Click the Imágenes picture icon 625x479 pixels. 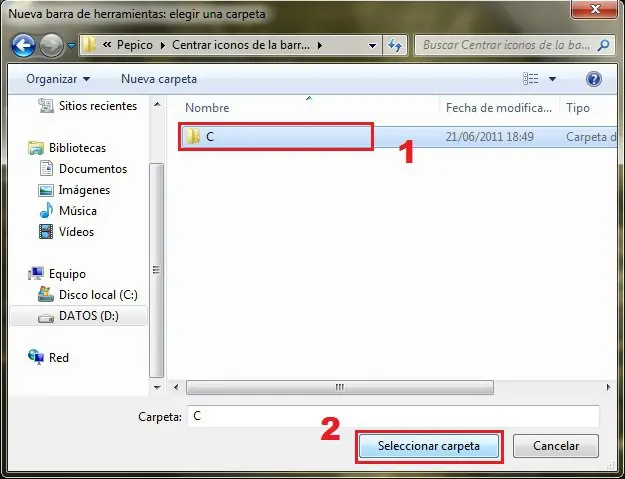coord(46,190)
